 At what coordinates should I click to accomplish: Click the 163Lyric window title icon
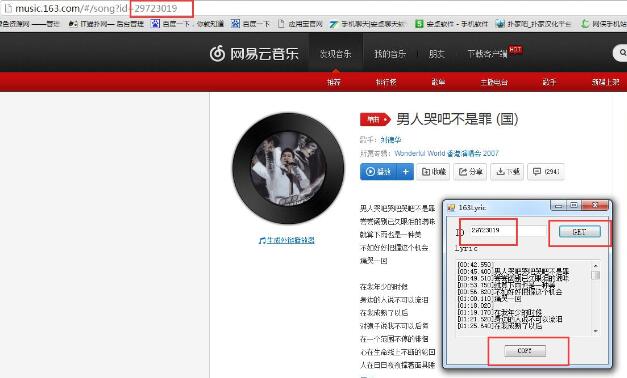pyautogui.click(x=451, y=207)
